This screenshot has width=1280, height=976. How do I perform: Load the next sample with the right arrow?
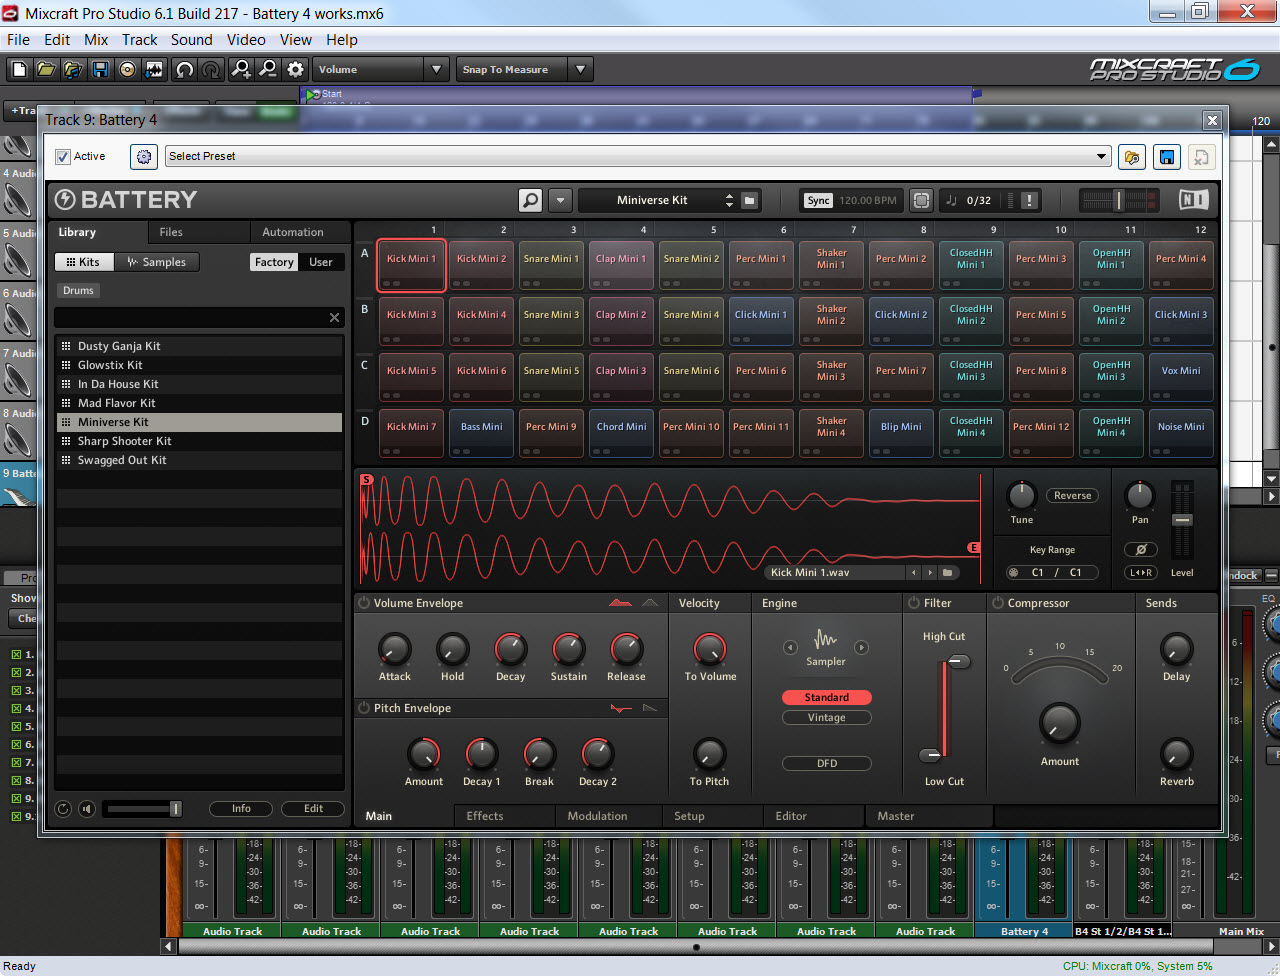tap(930, 573)
